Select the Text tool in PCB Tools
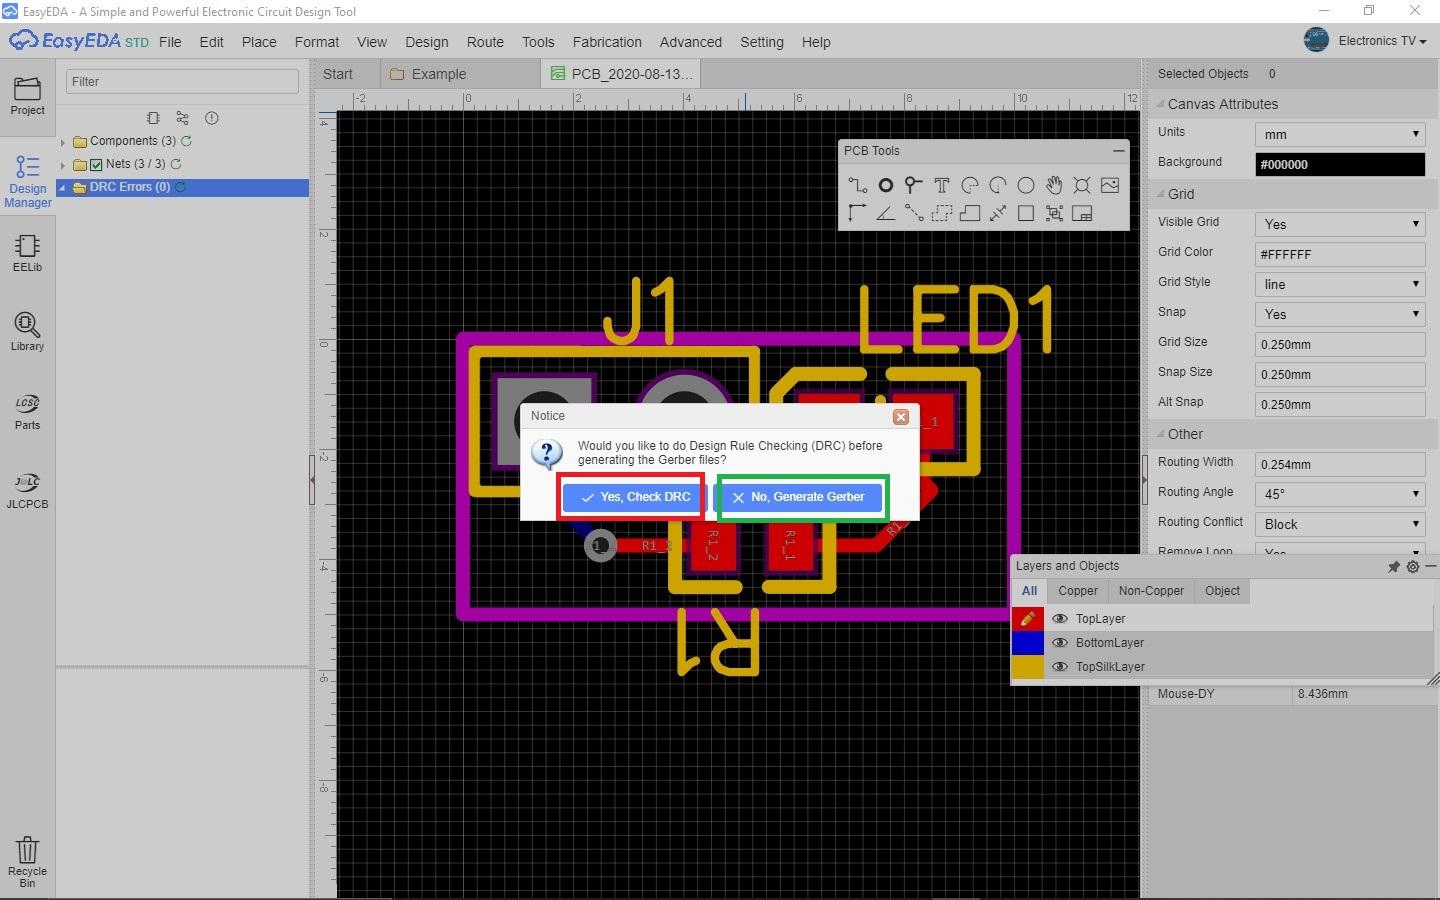 (x=941, y=185)
